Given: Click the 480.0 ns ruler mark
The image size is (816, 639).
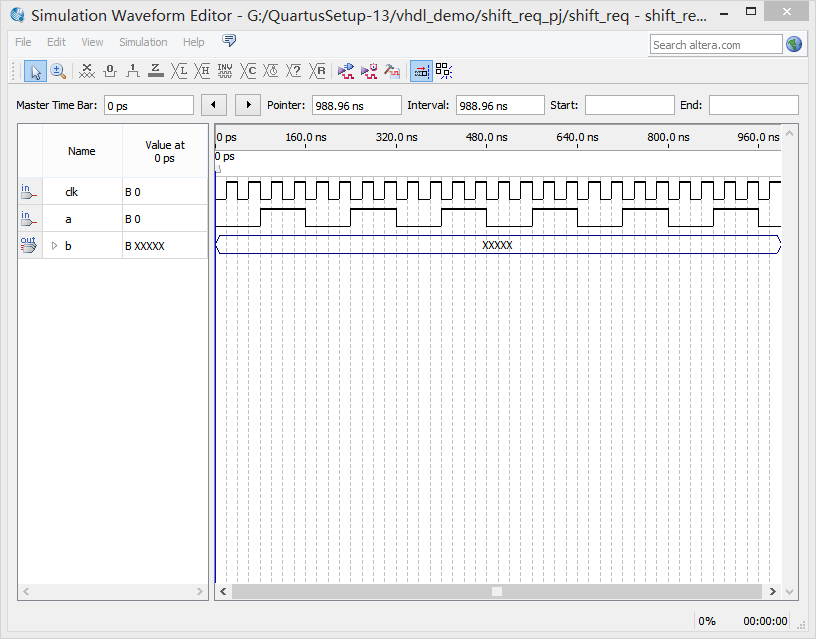Looking at the screenshot, I should [x=487, y=138].
